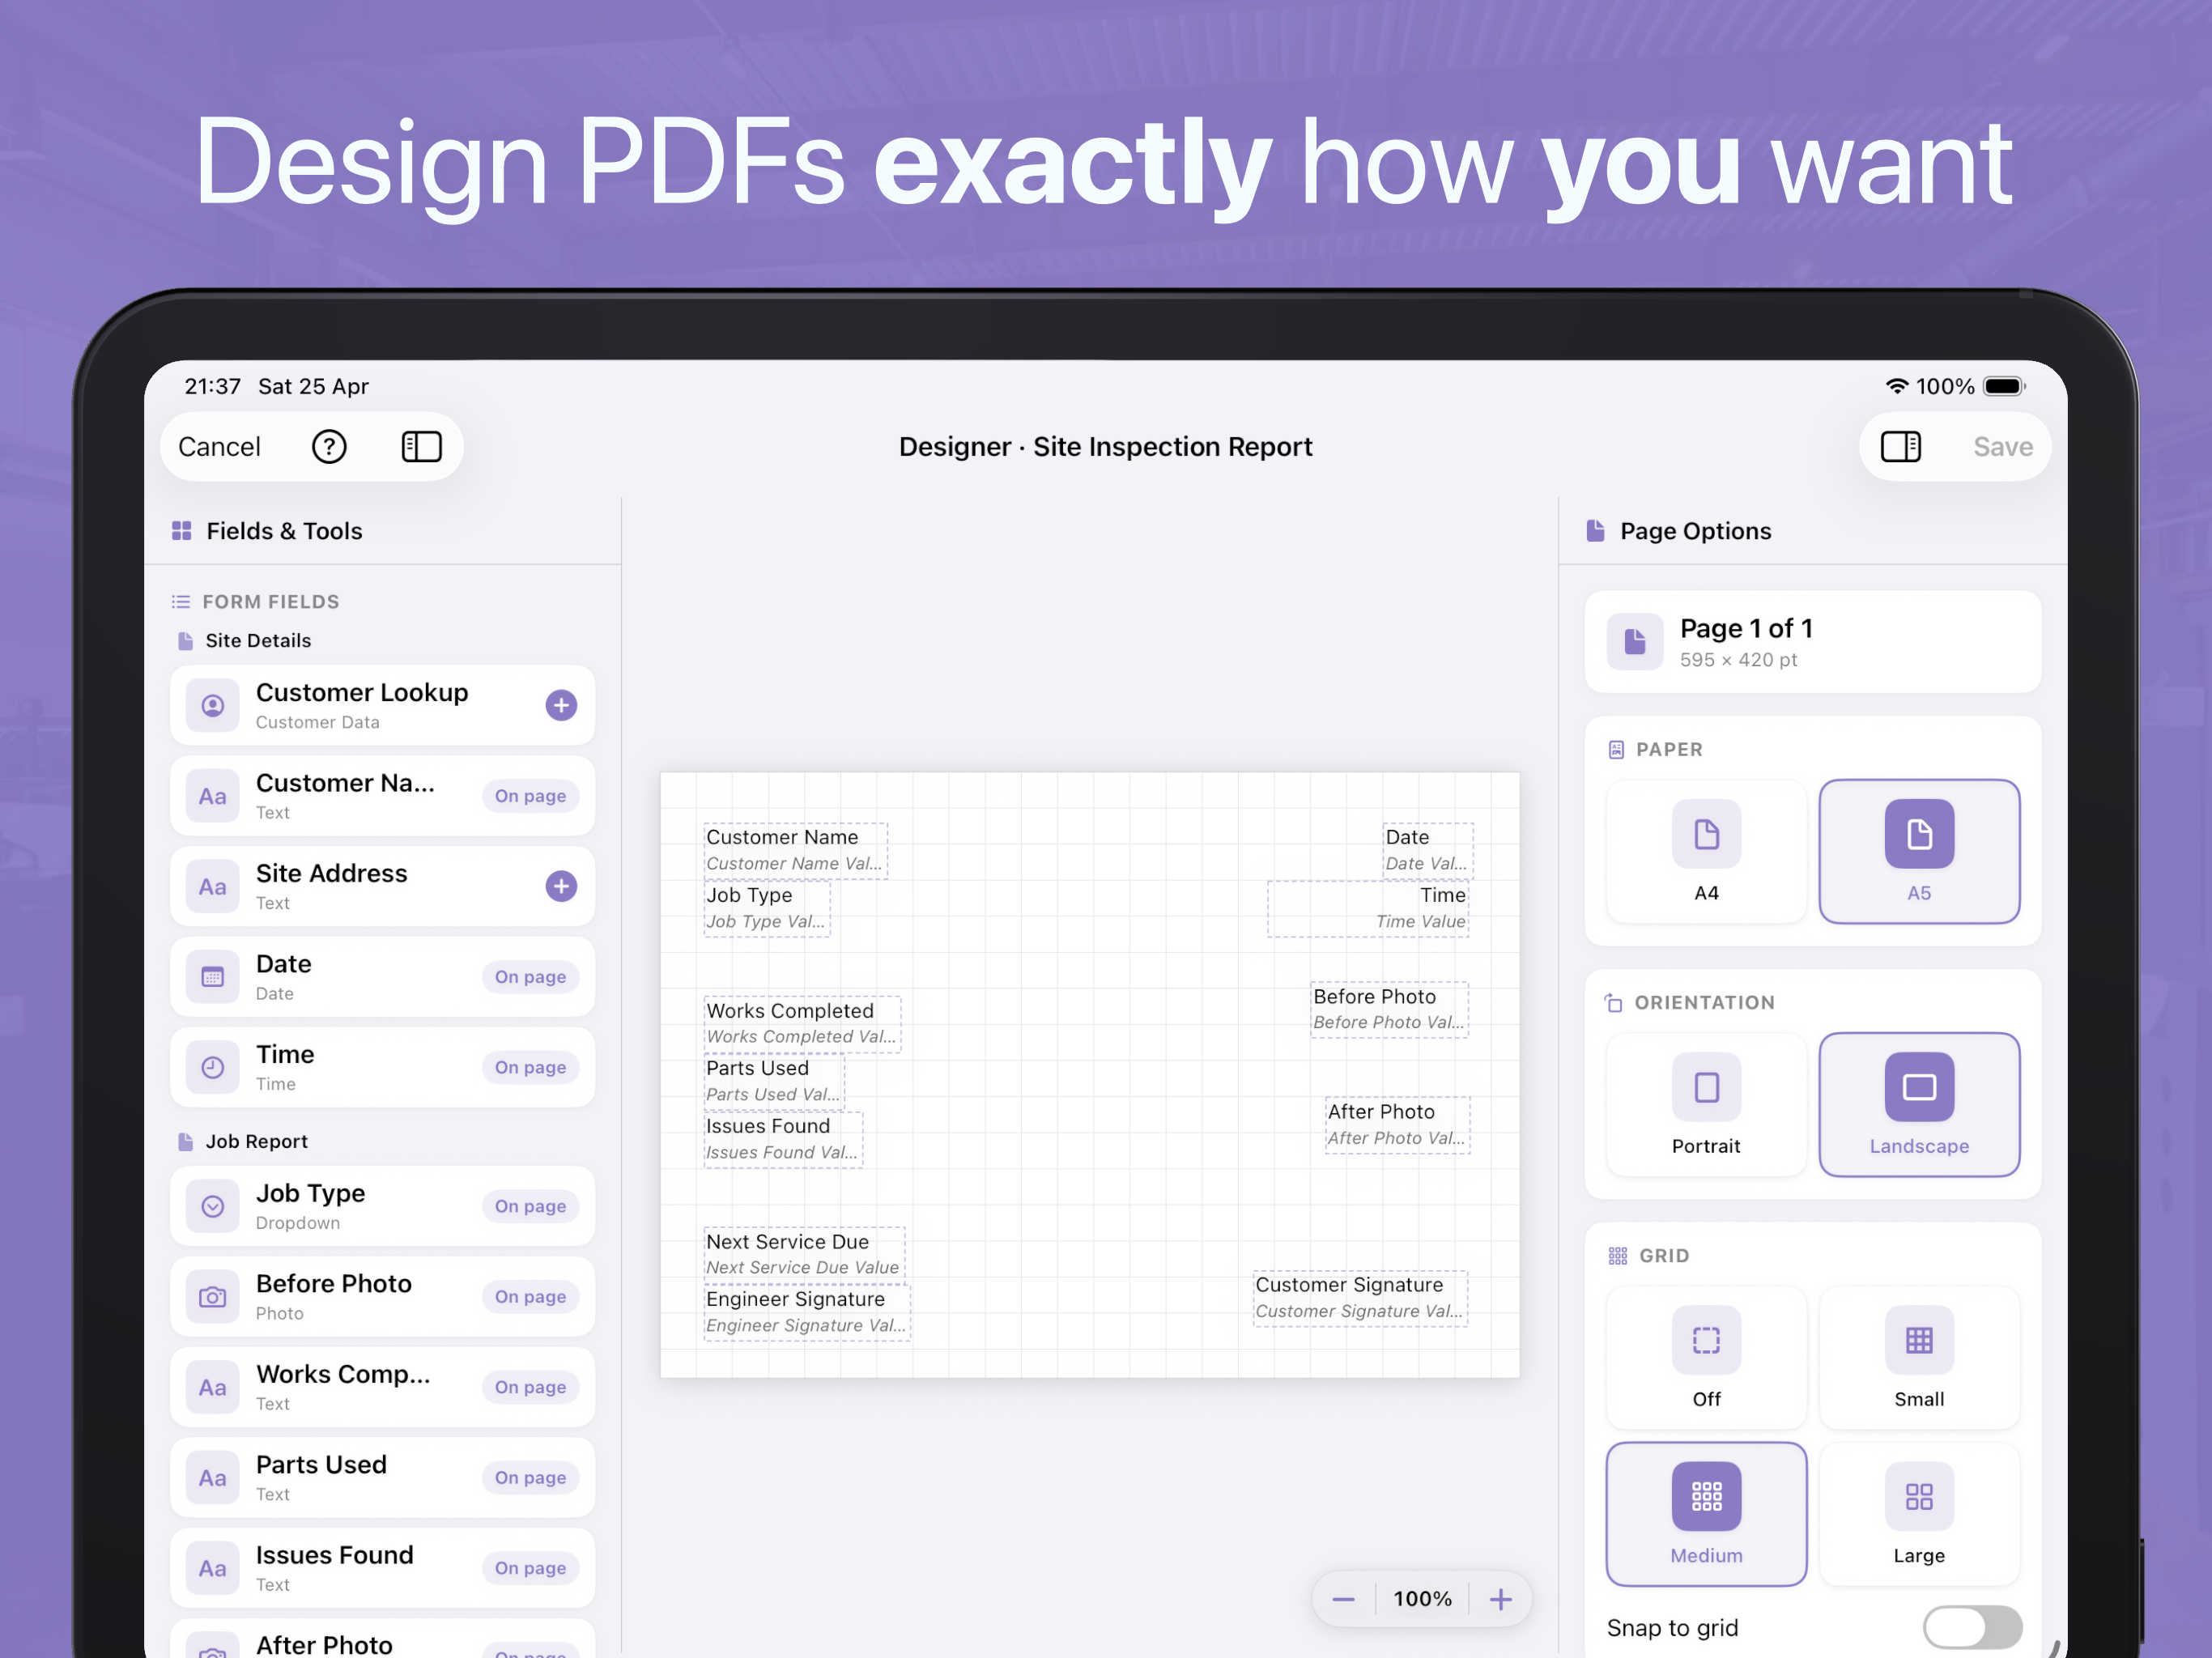
Task: Click On page badge for Customer Name
Action: pos(530,796)
